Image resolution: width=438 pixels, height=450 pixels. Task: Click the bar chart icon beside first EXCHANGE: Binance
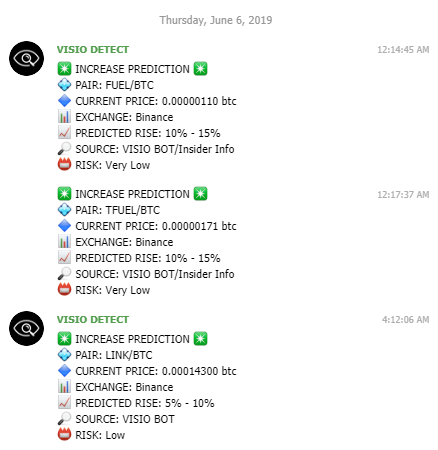click(x=64, y=117)
